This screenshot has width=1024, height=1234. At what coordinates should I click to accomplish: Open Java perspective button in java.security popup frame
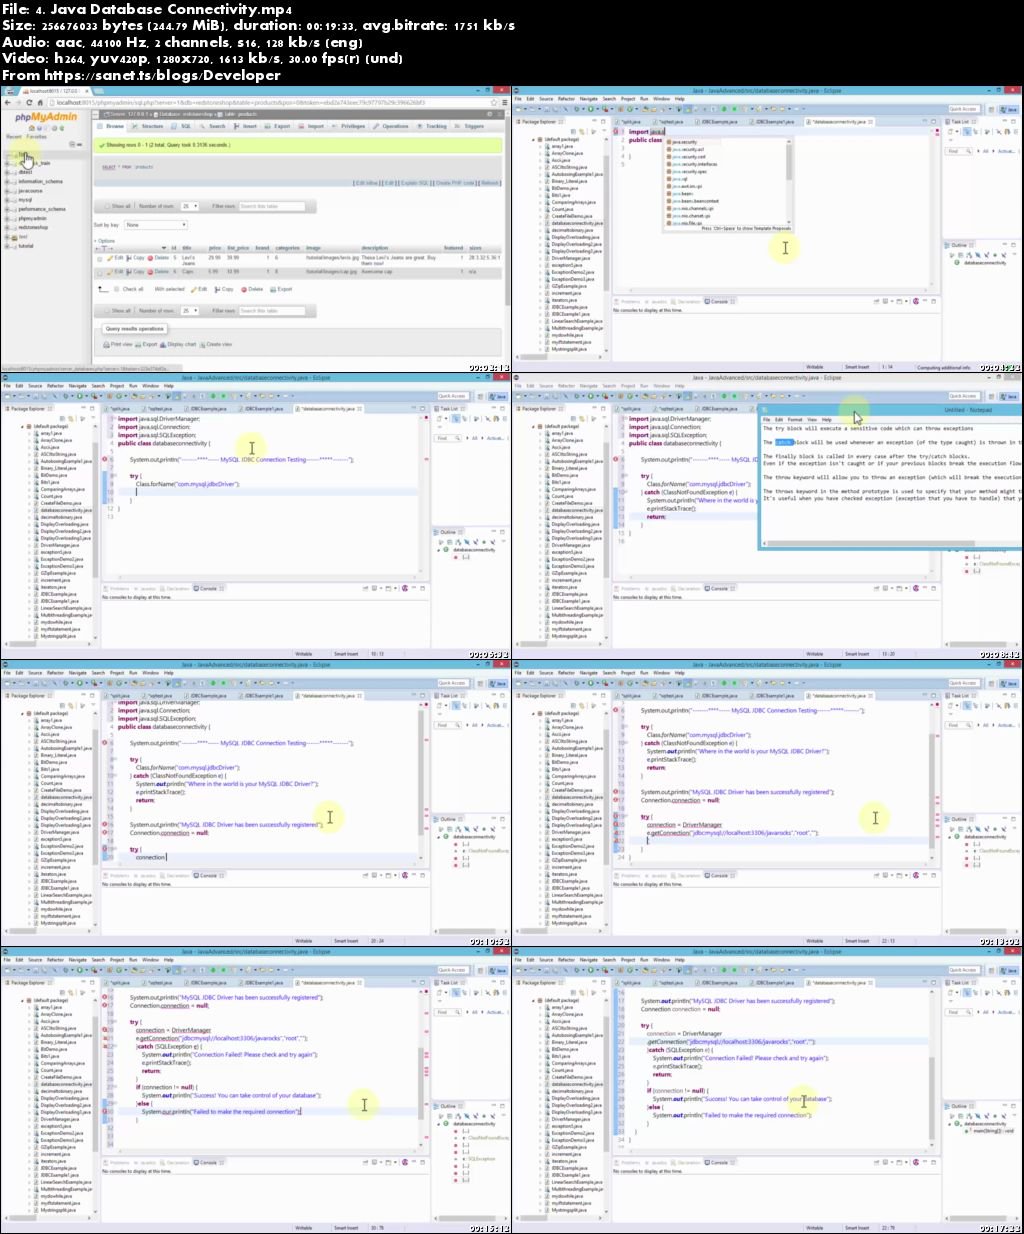(x=1009, y=109)
